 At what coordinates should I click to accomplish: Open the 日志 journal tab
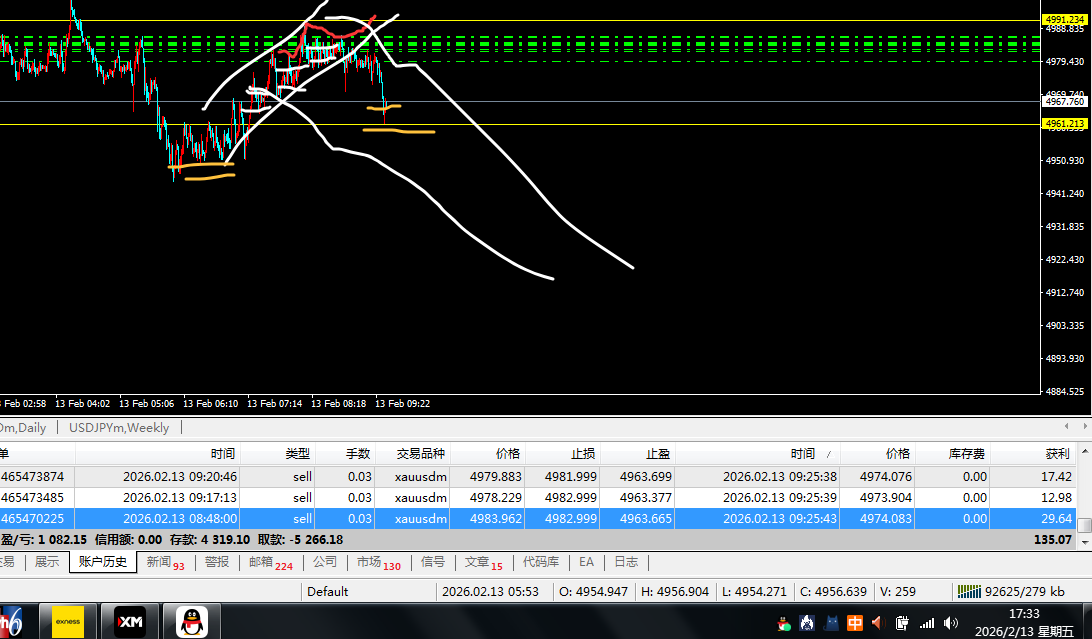(x=626, y=562)
